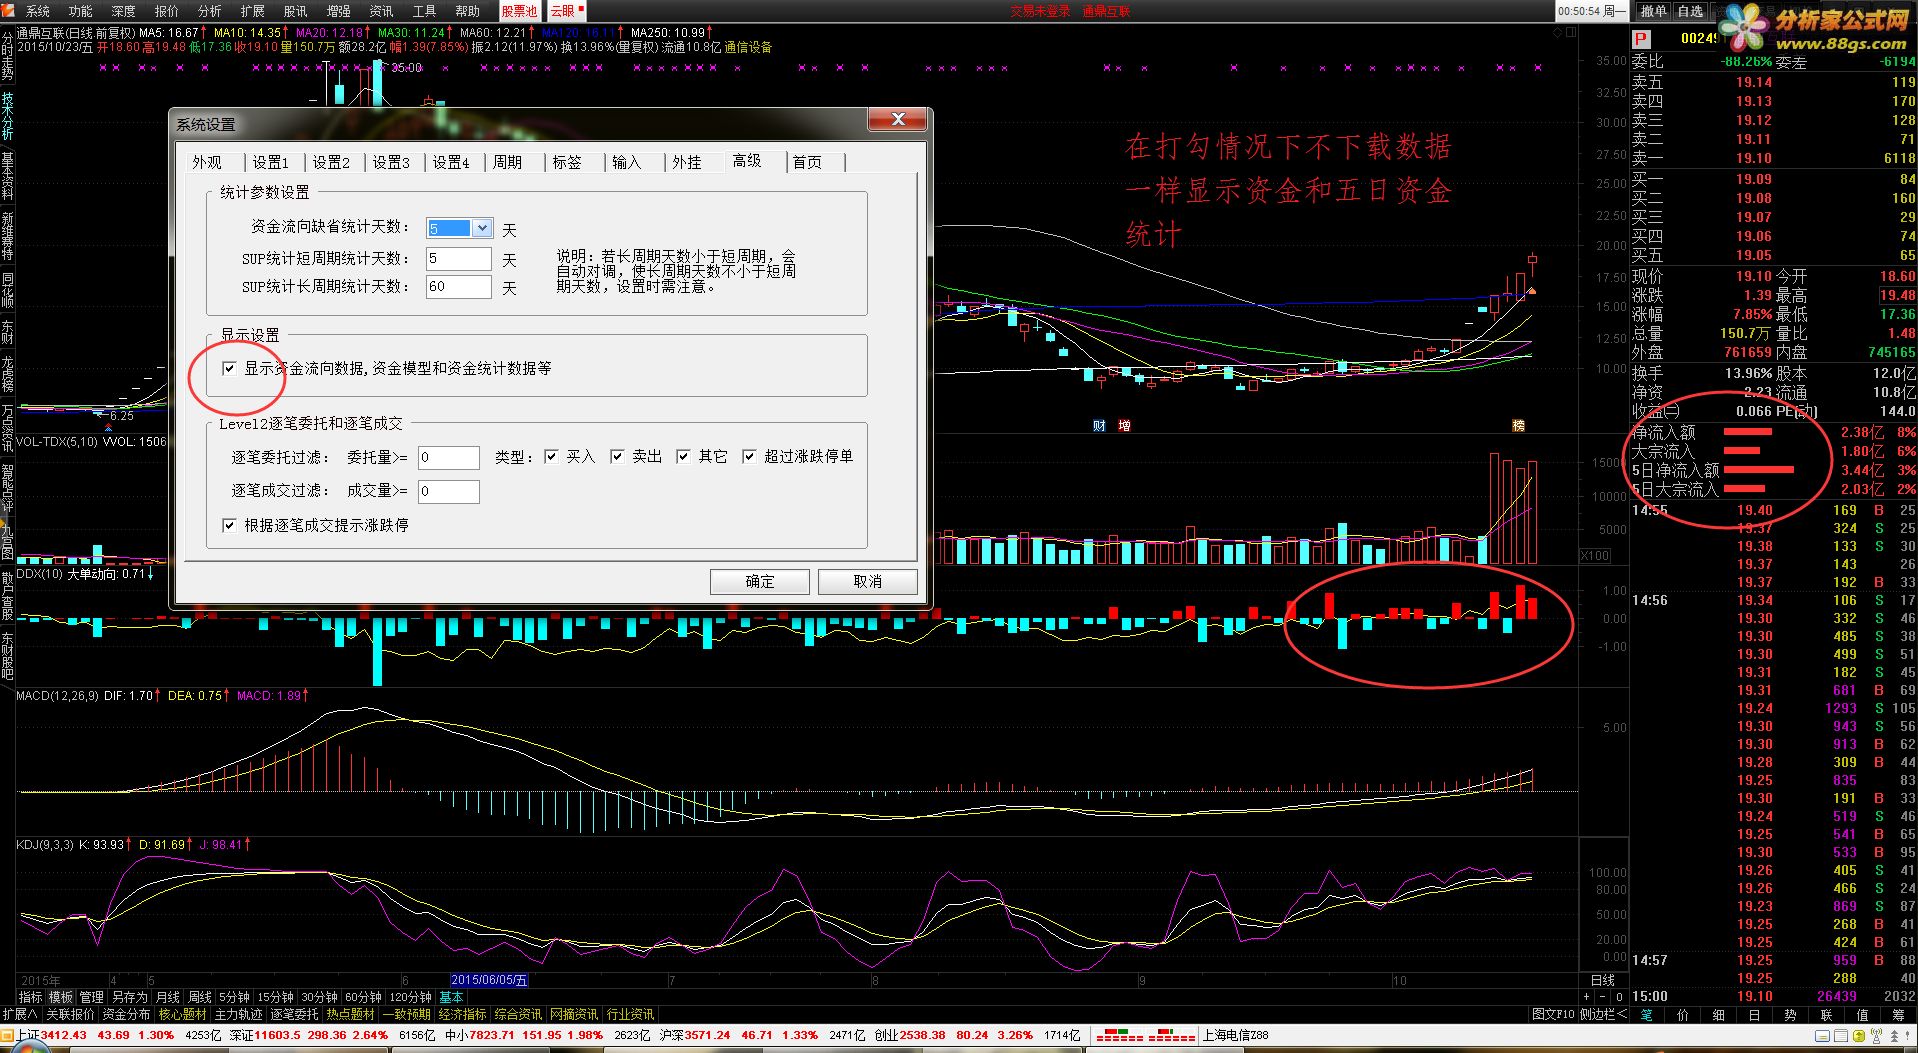The image size is (1918, 1053).
Task: Switch to the 周期 tab in dialog
Action: [x=507, y=162]
